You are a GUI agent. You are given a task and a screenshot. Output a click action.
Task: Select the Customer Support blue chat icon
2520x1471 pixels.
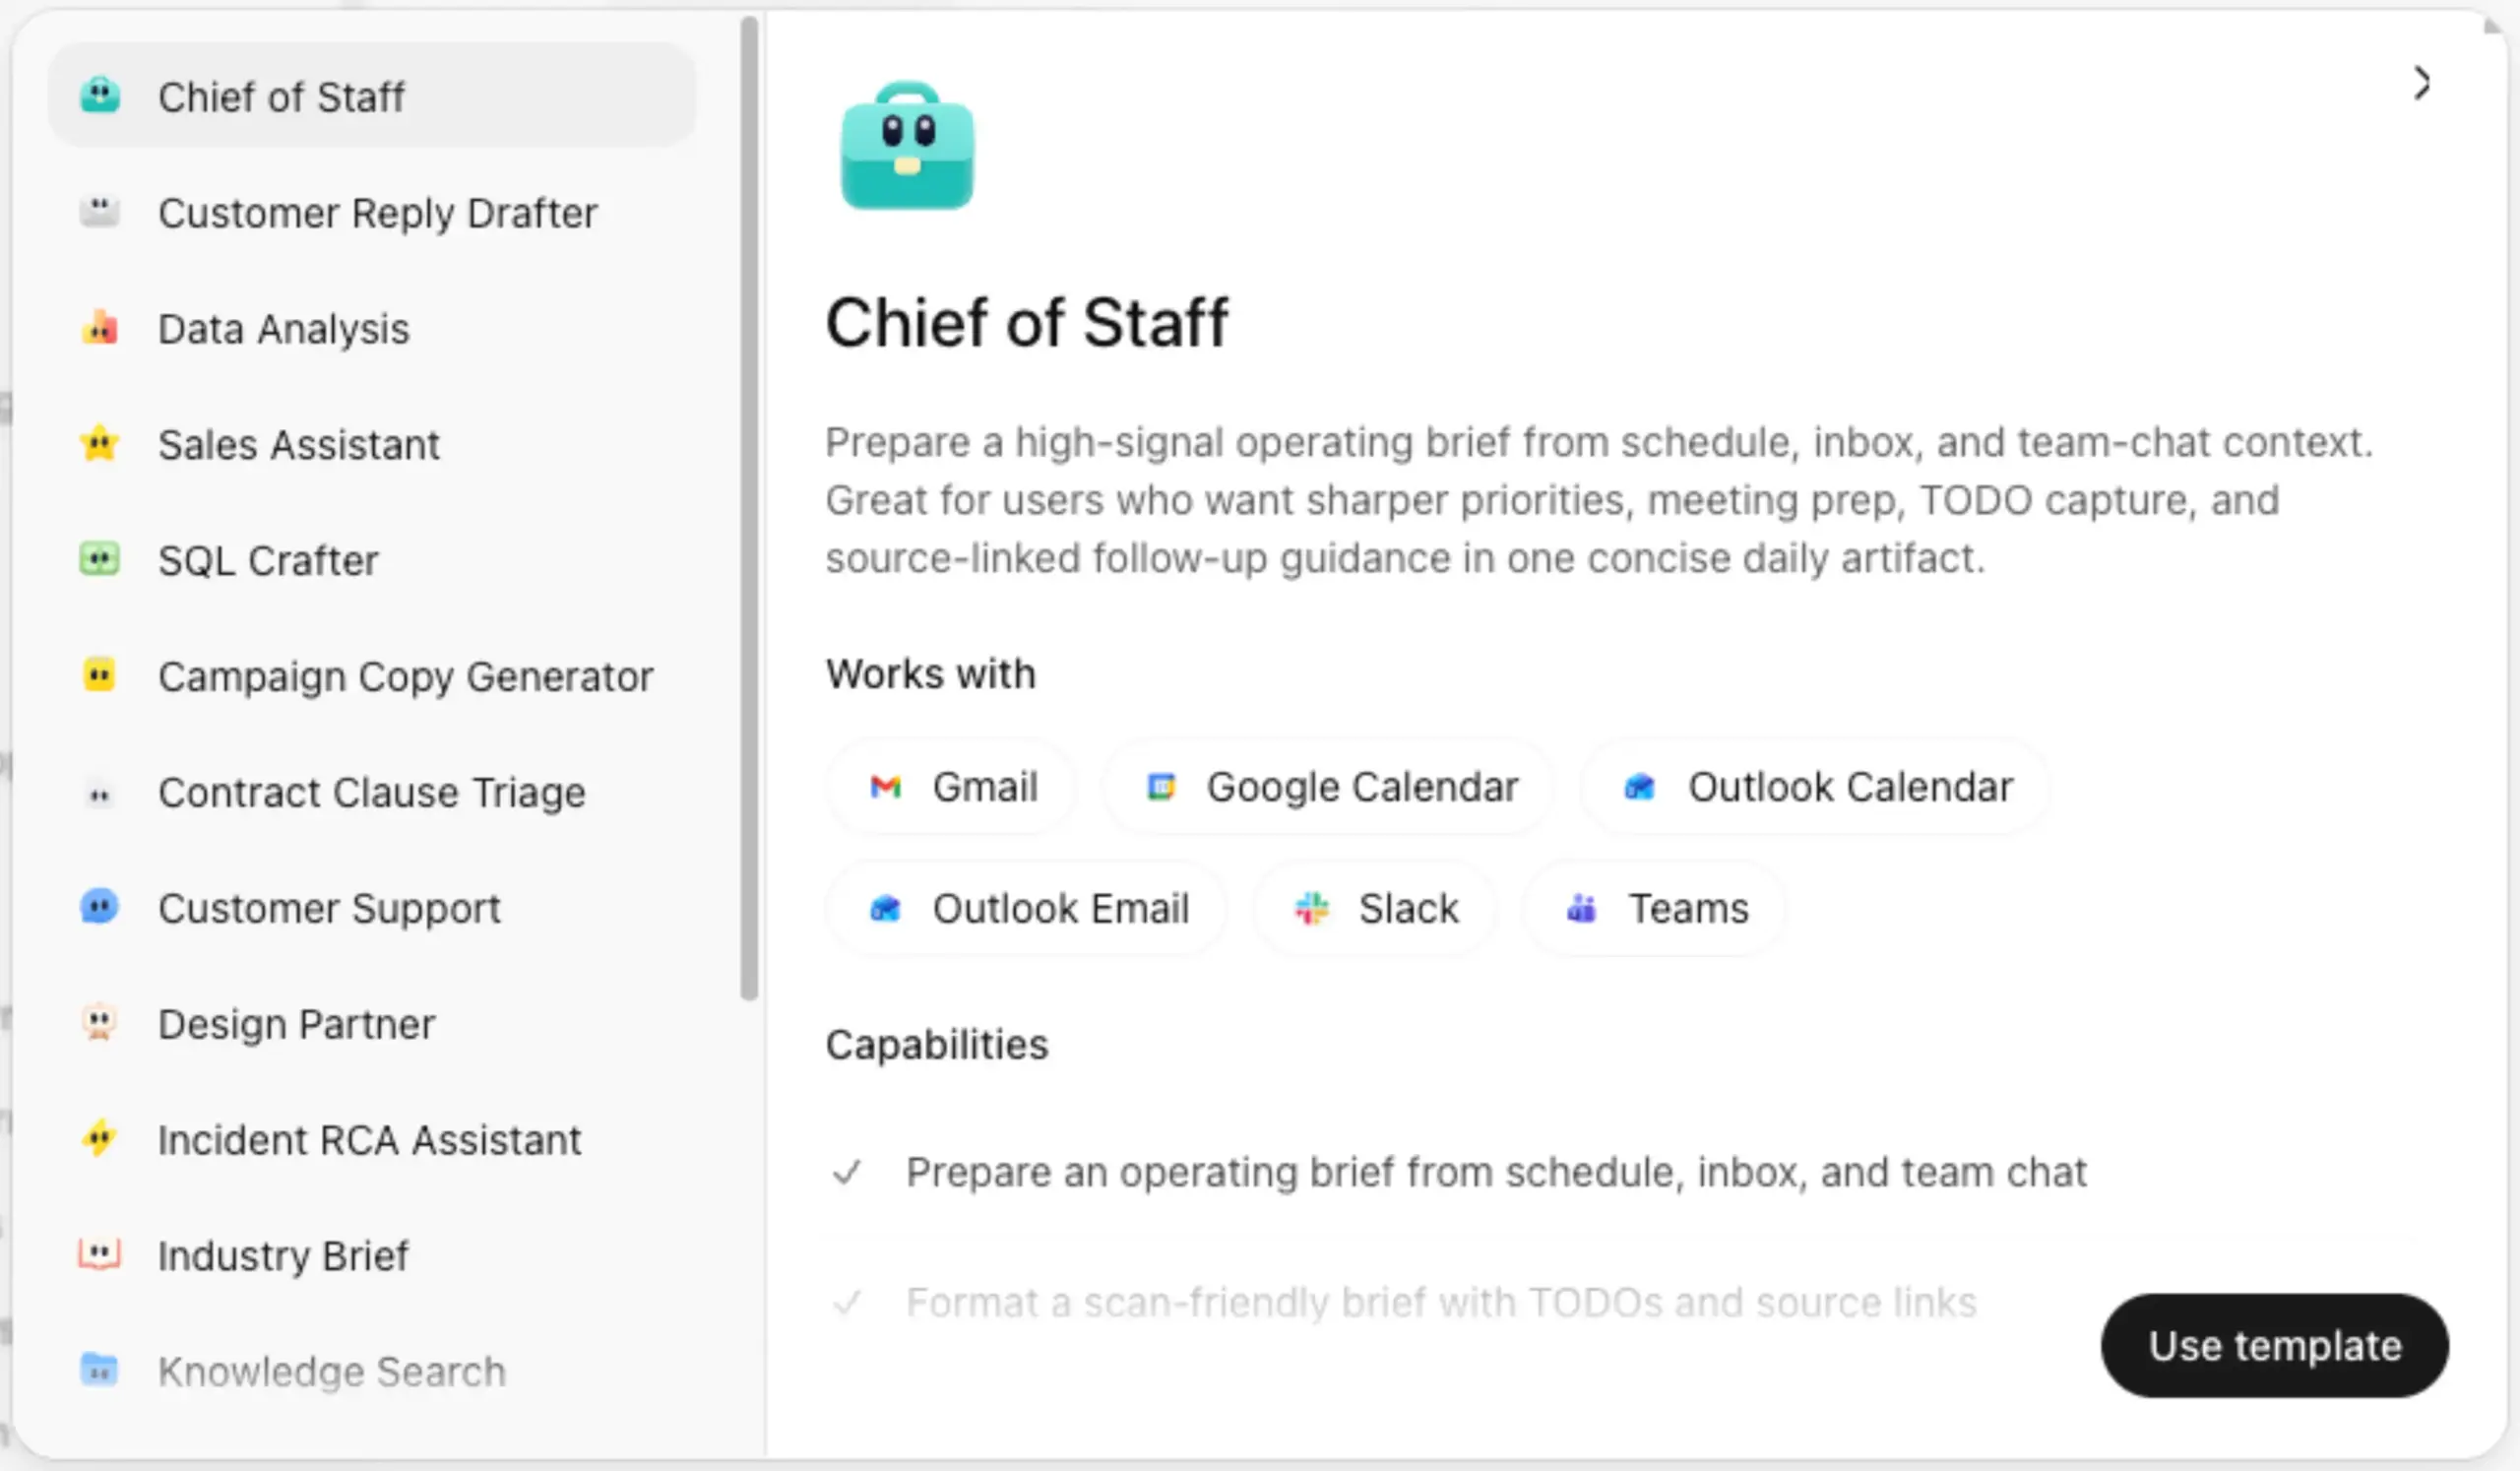click(x=100, y=907)
